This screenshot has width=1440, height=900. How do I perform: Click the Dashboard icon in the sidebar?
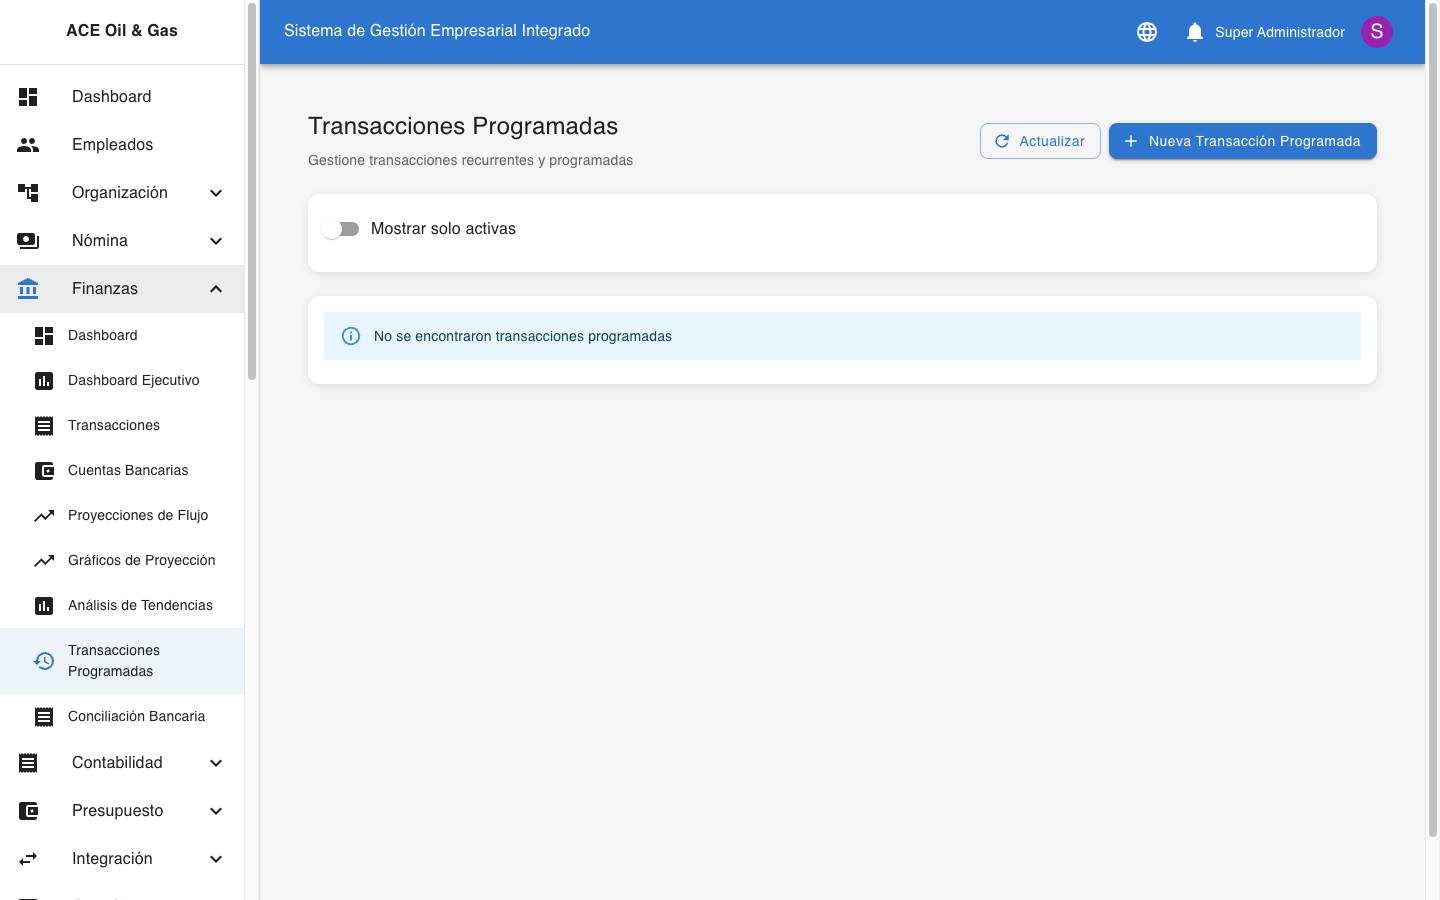(28, 96)
